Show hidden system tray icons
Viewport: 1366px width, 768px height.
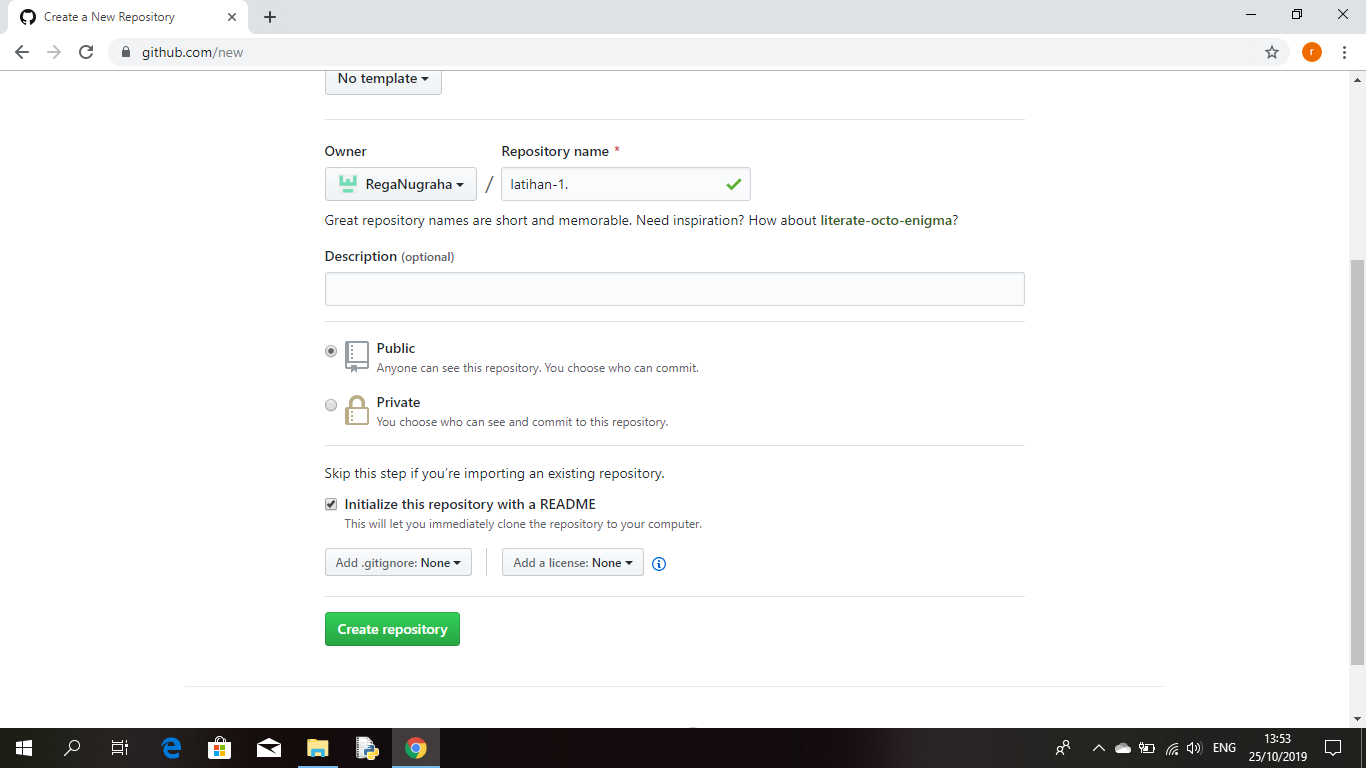click(x=1098, y=748)
